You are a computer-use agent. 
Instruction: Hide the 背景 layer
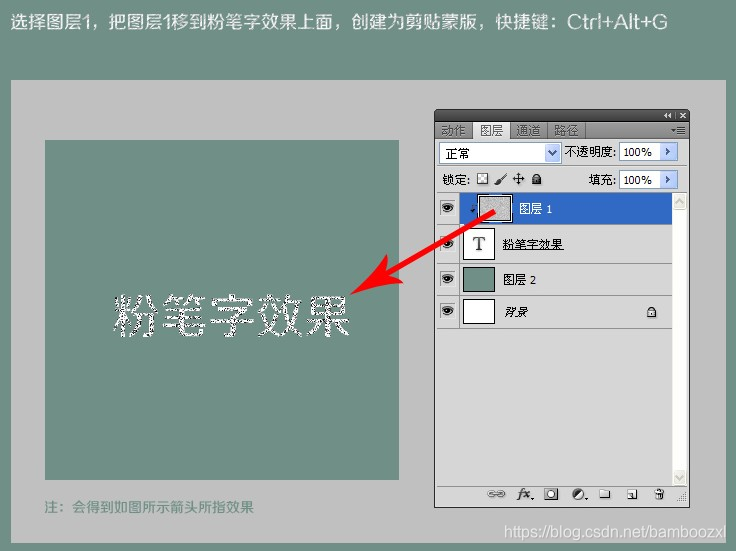click(447, 311)
